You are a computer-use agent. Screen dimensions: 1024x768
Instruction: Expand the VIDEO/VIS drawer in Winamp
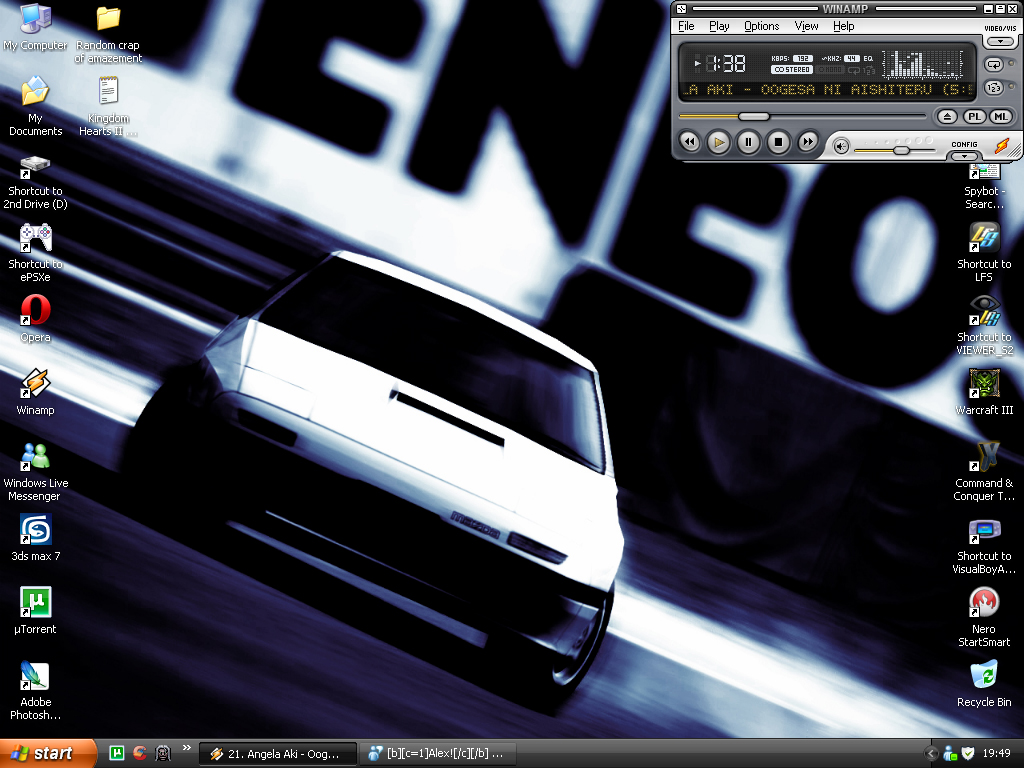[1000, 42]
